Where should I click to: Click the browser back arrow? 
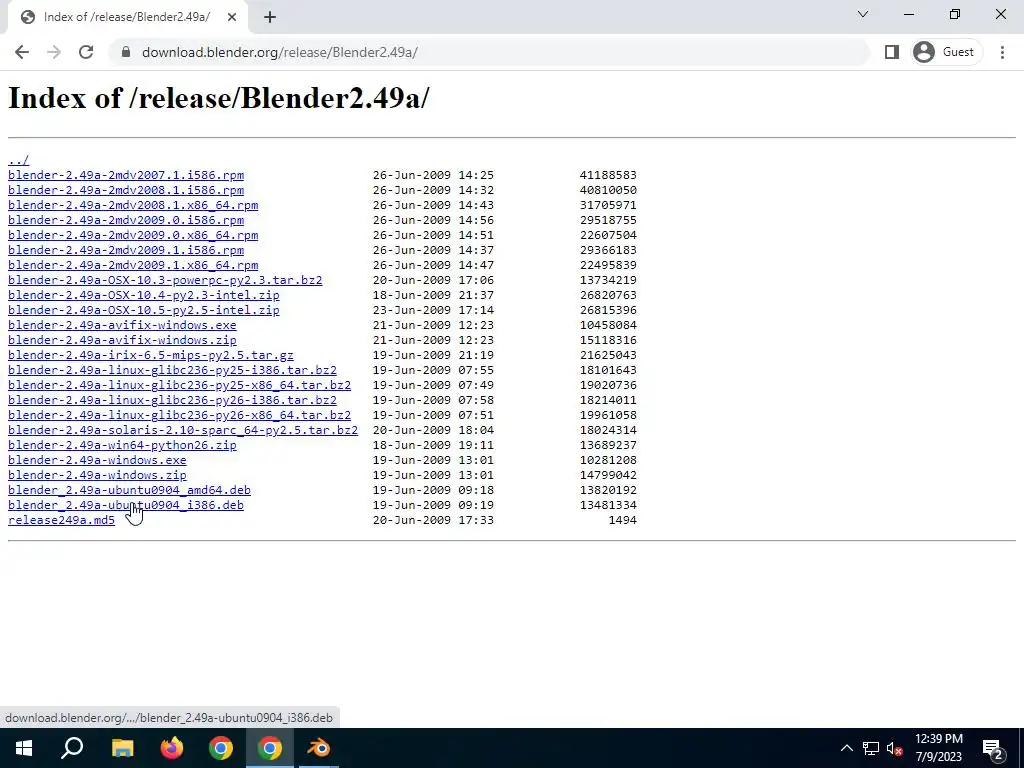(22, 52)
